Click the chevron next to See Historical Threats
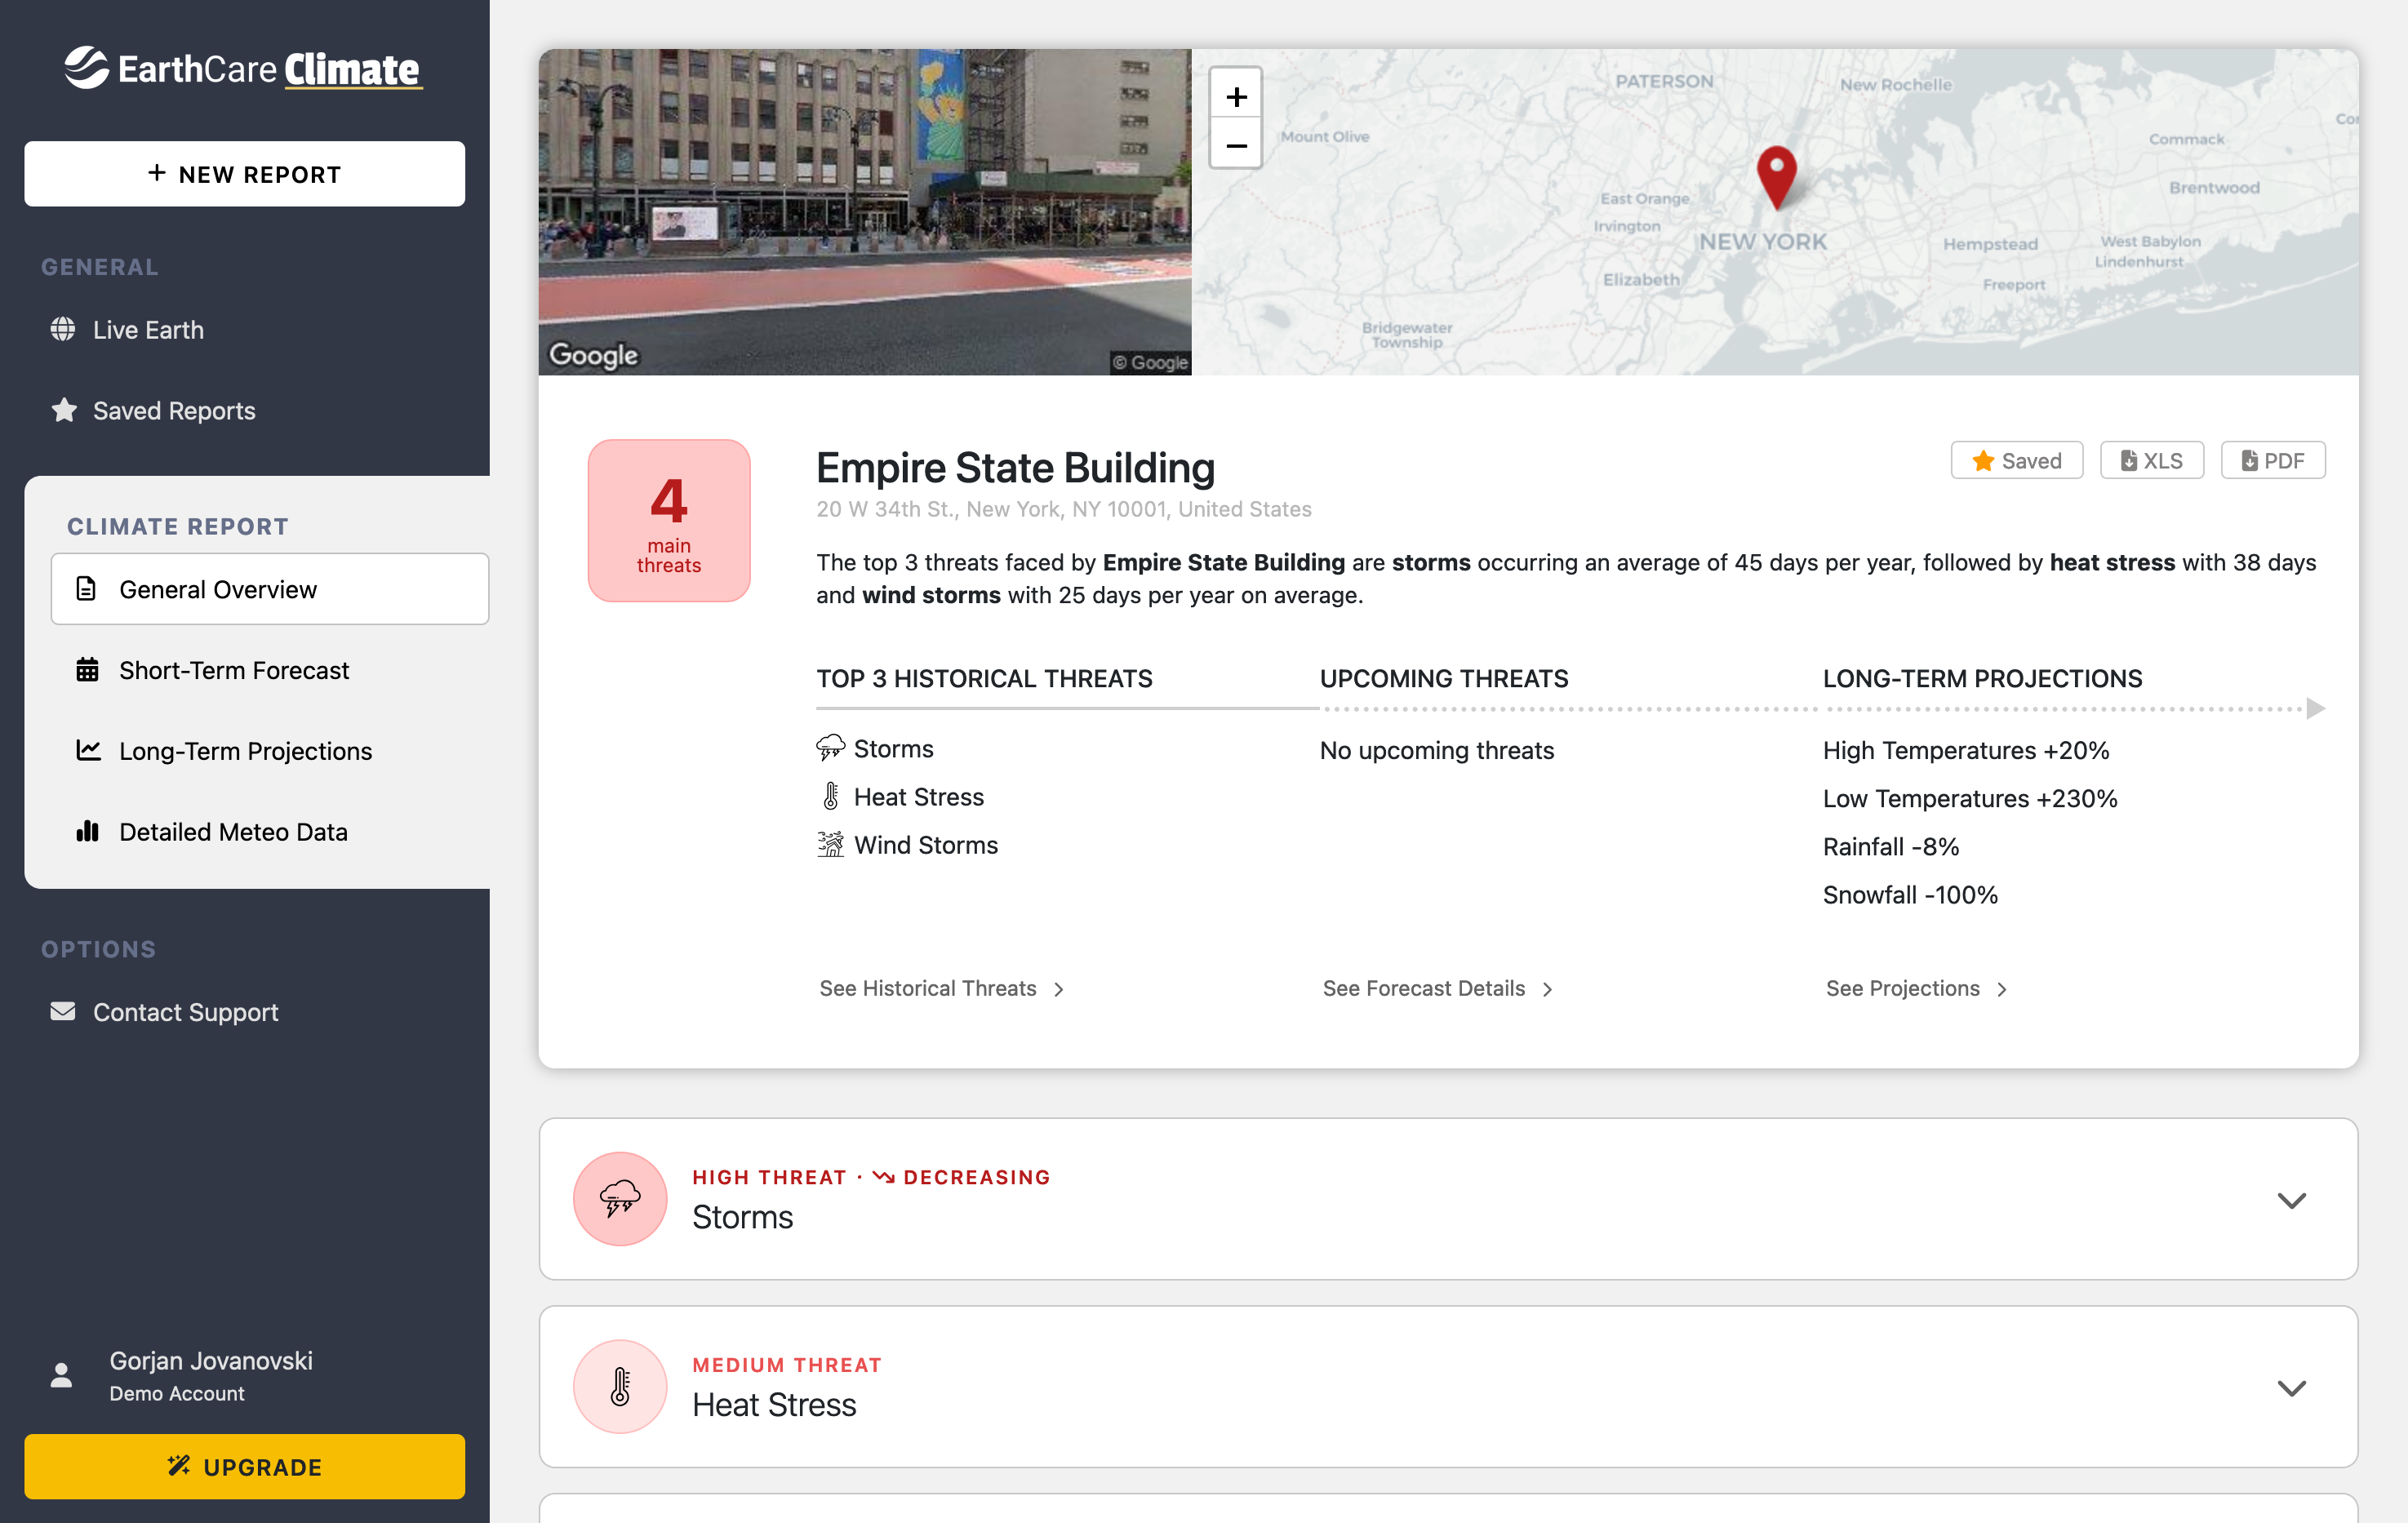 1059,989
